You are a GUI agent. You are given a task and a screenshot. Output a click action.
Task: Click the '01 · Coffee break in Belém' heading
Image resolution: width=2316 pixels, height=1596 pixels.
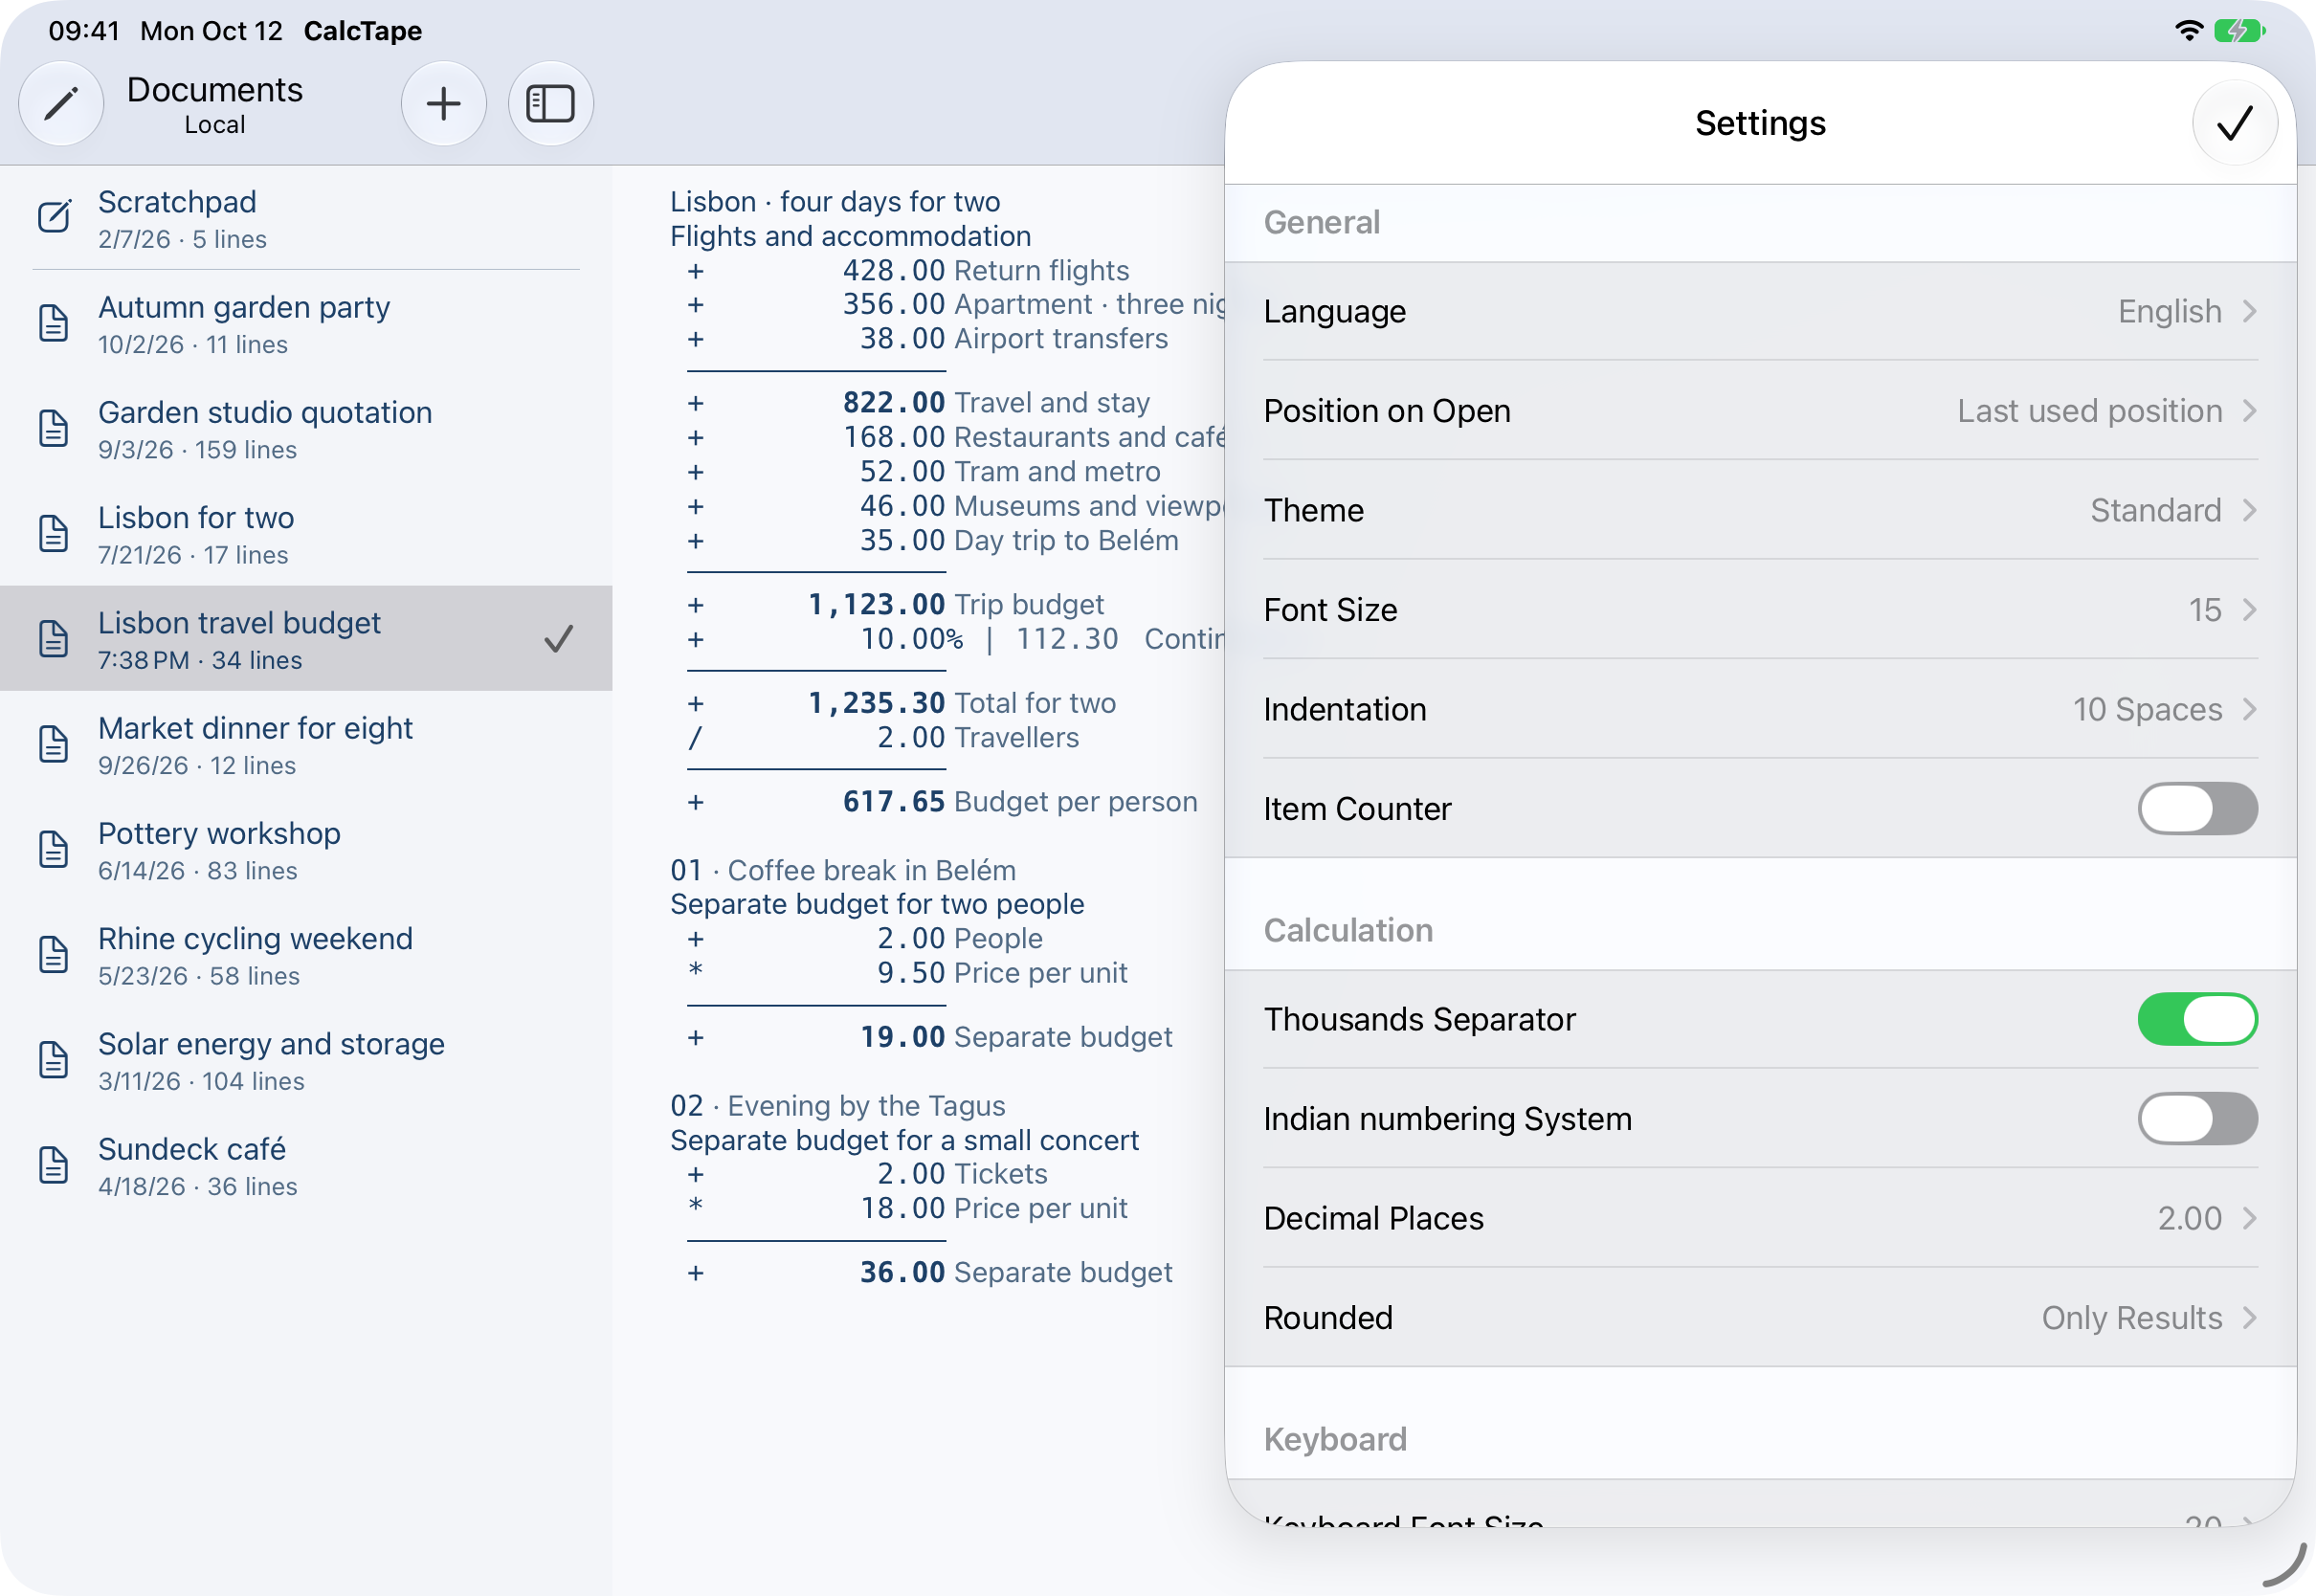[843, 871]
